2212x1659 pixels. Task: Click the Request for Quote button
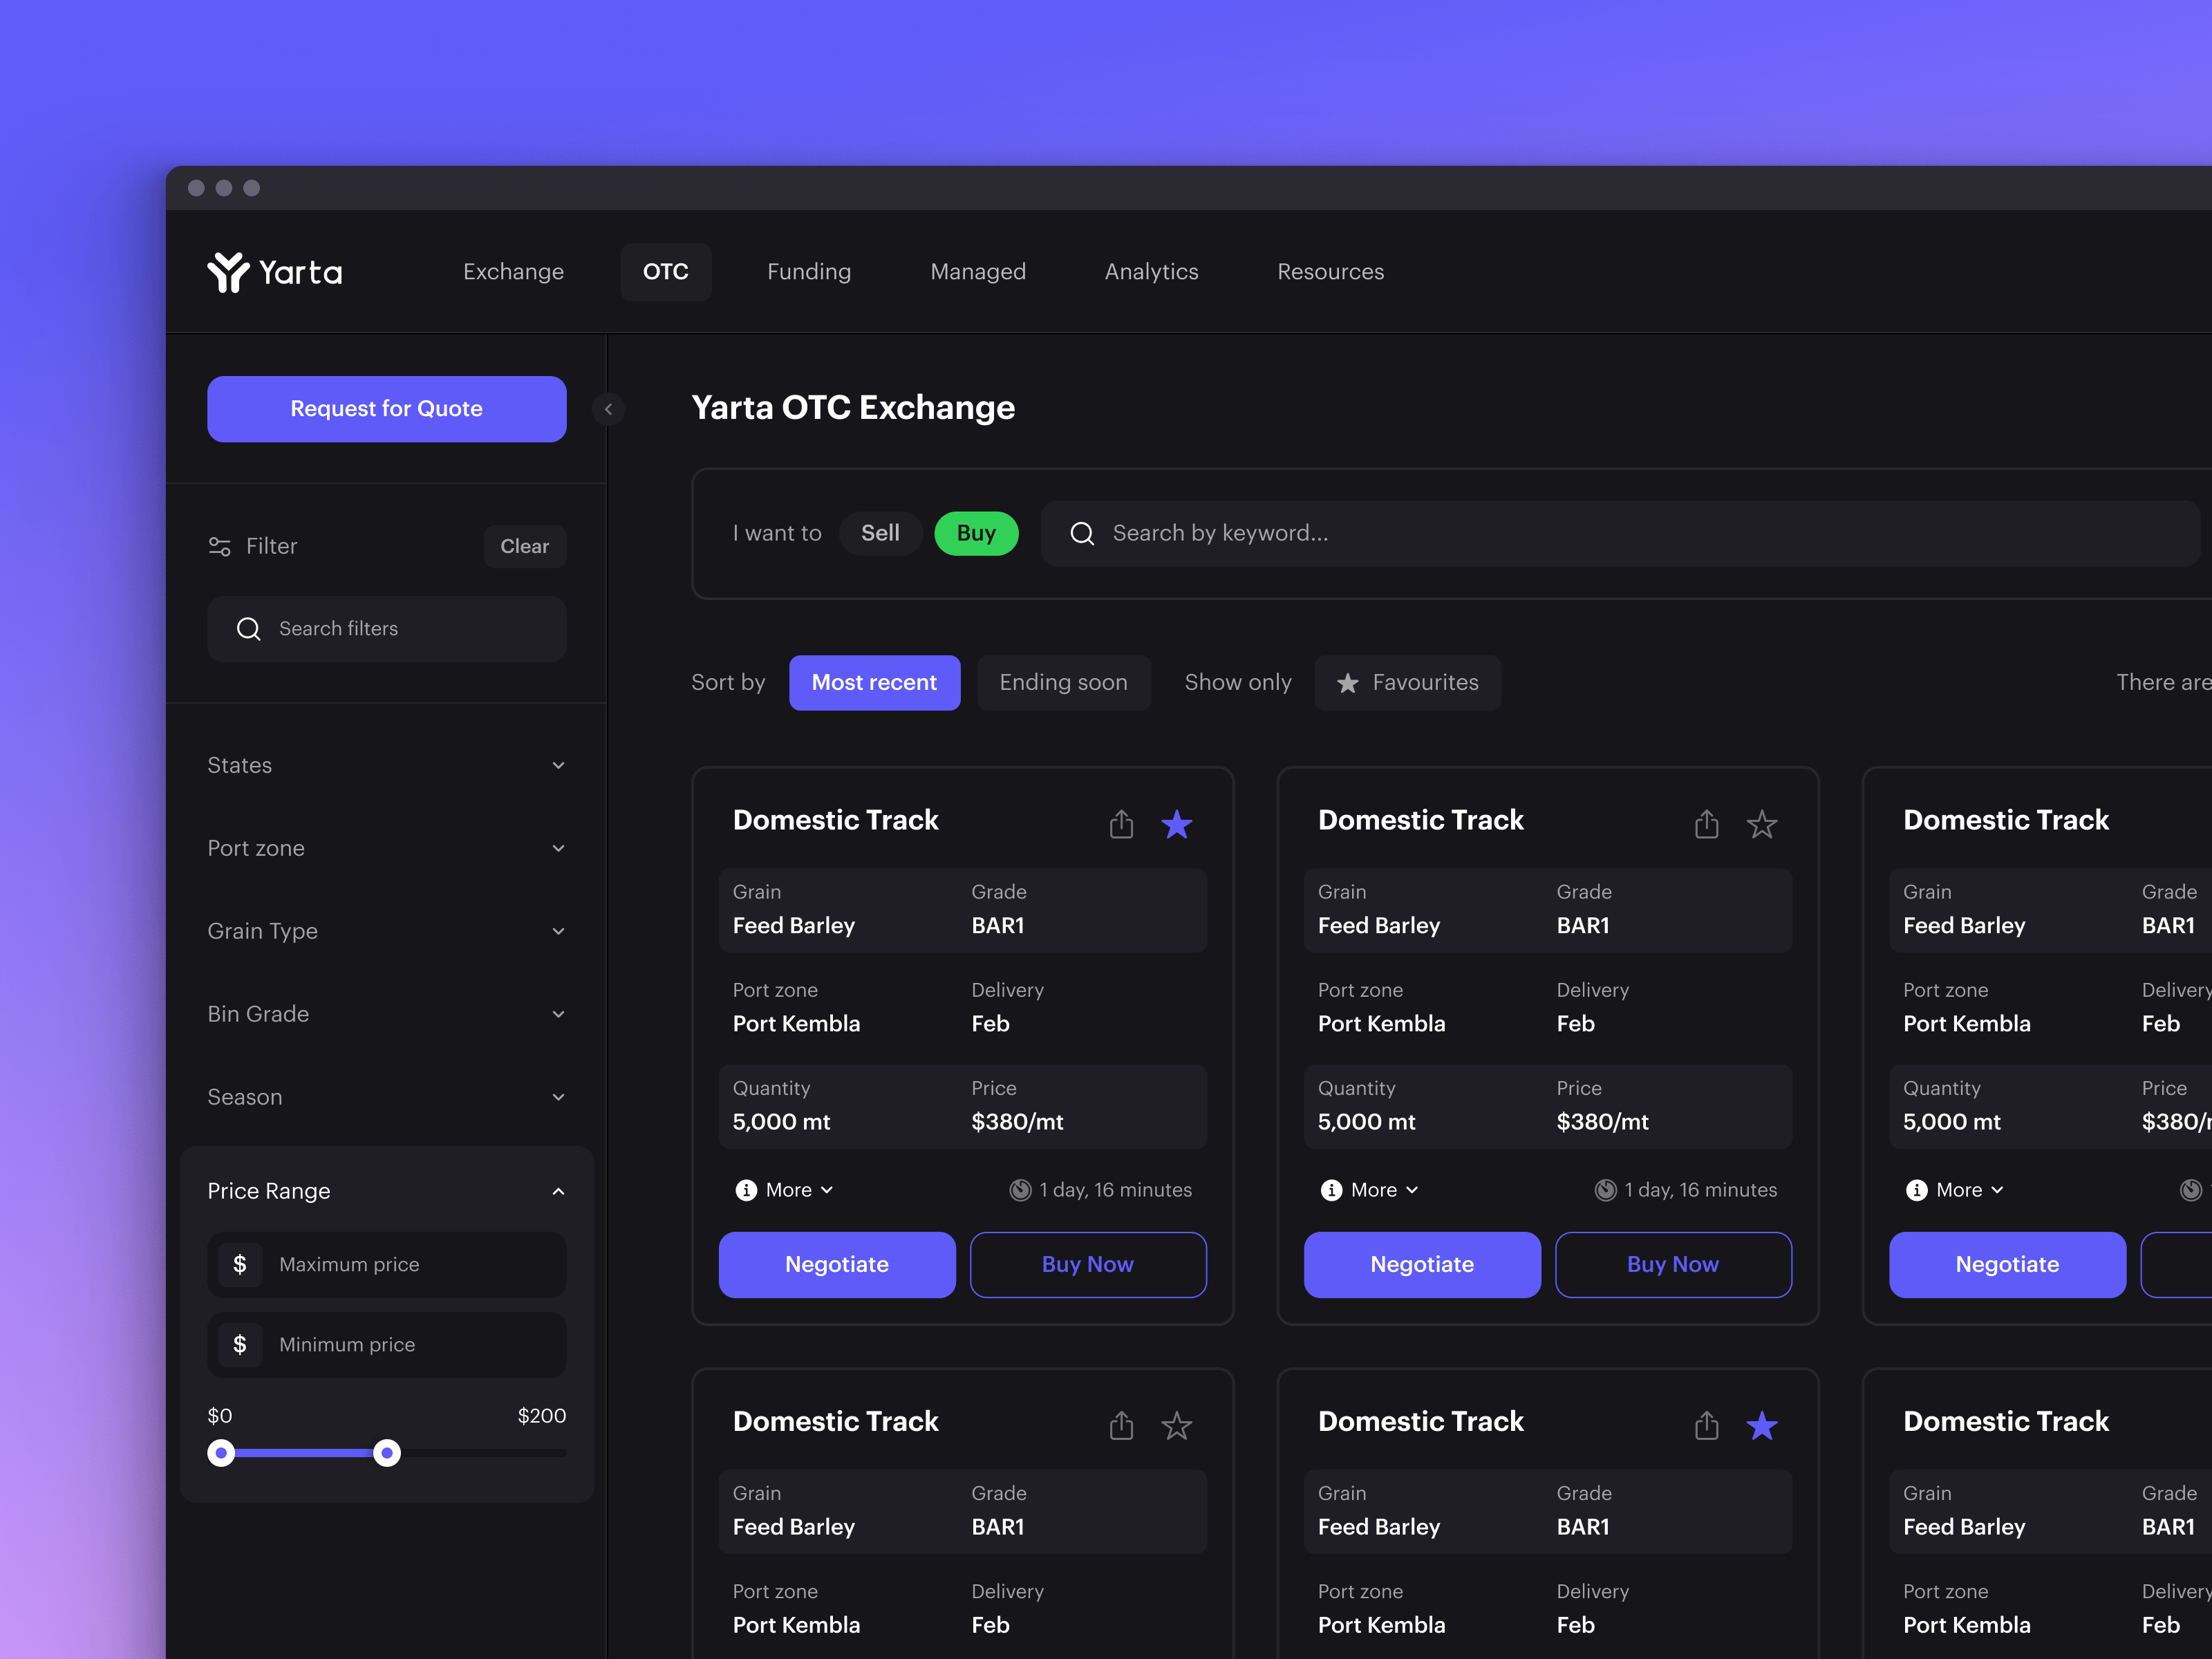click(387, 409)
